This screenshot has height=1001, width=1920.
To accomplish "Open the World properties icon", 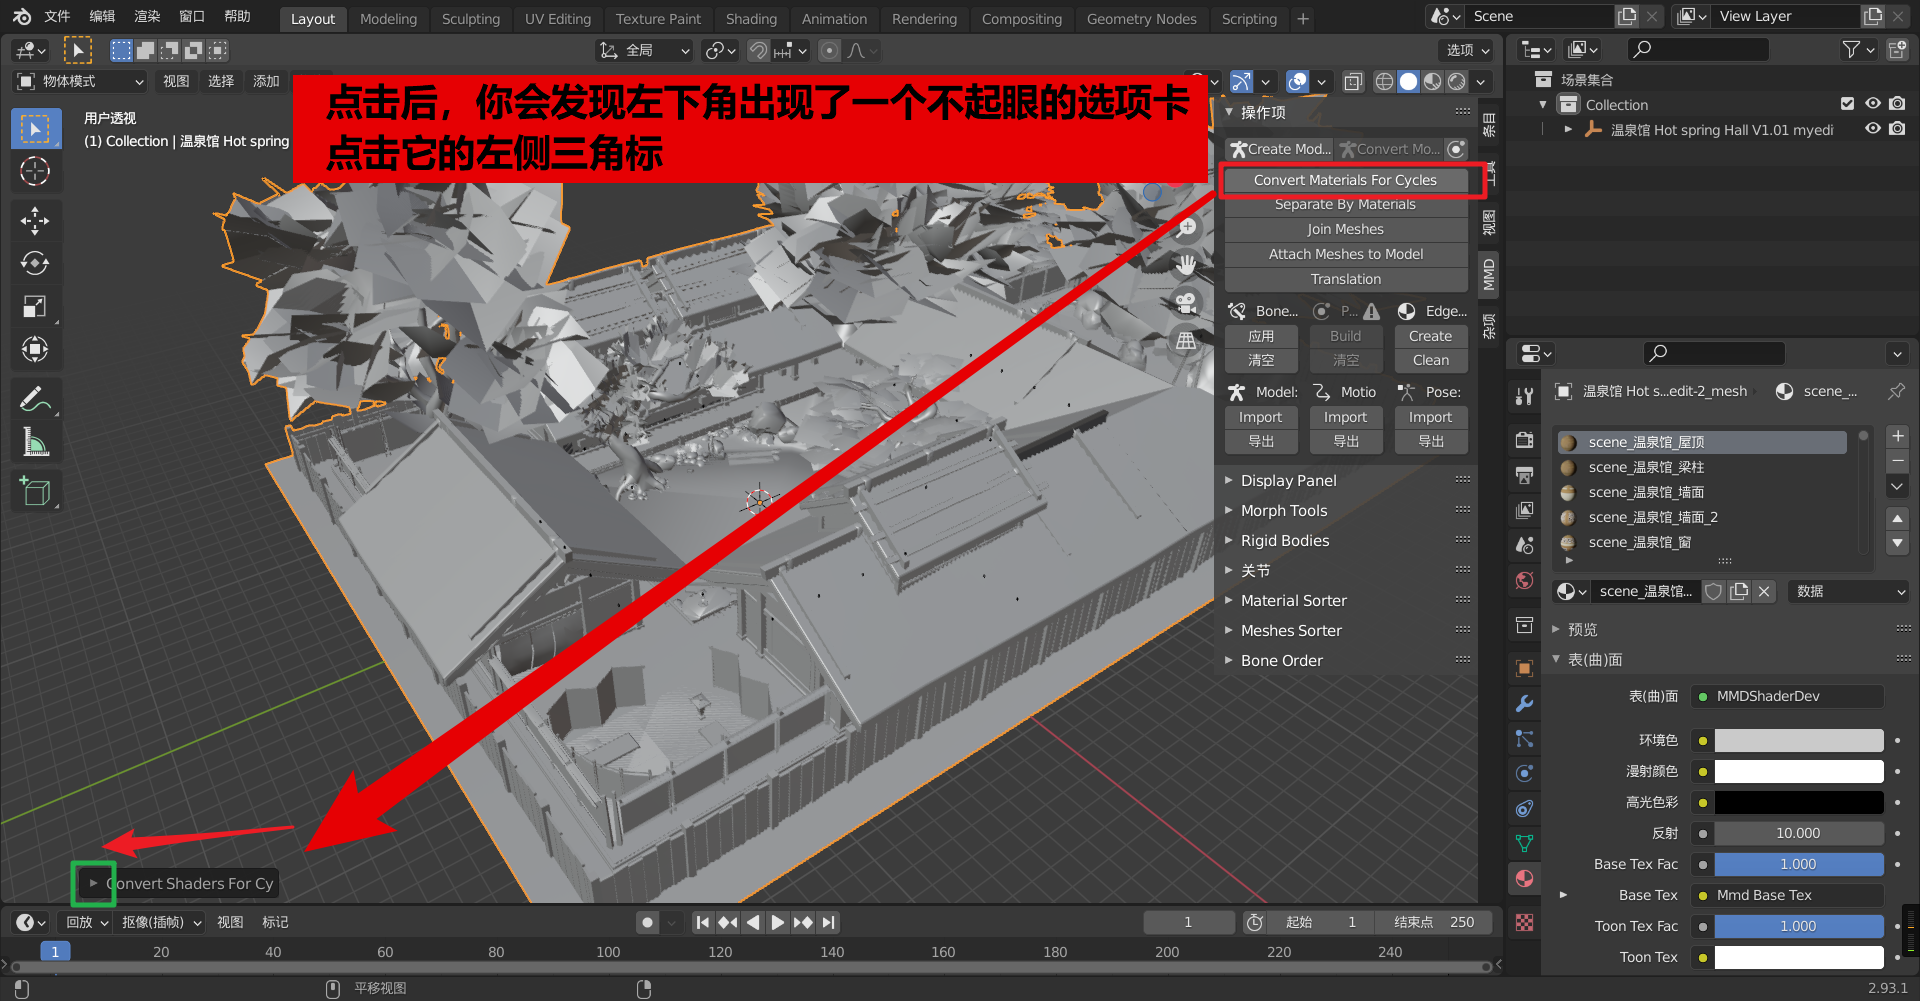I will pos(1524,580).
